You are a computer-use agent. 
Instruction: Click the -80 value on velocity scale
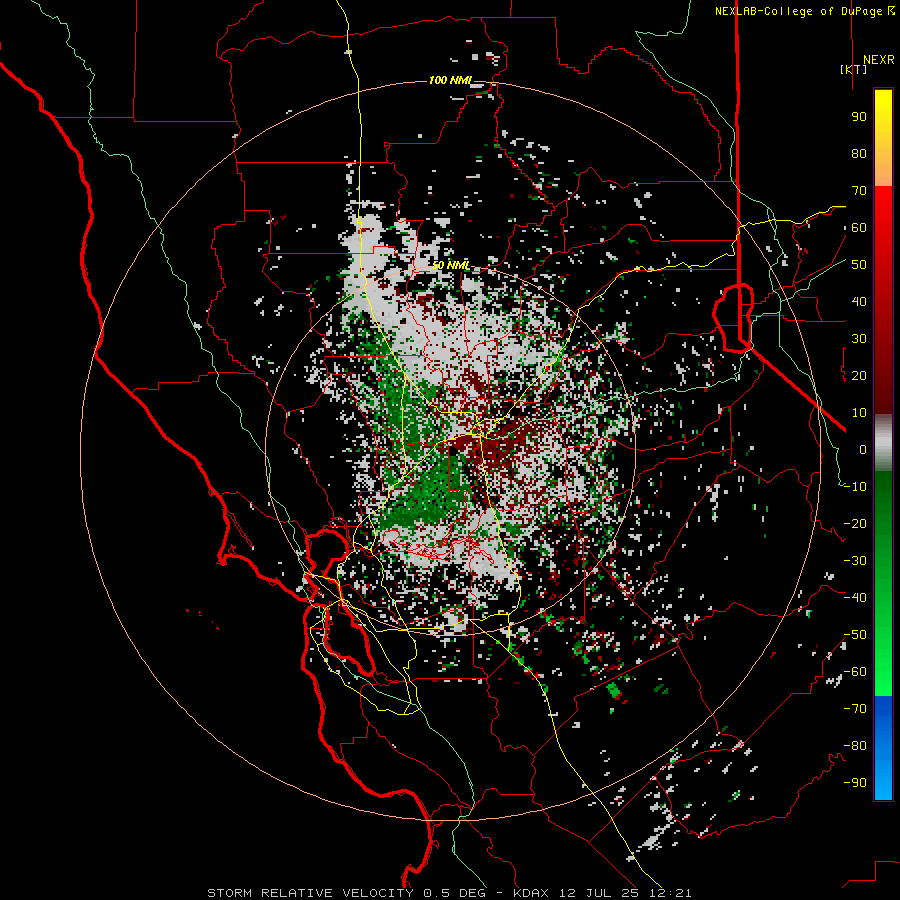pyautogui.click(x=855, y=746)
